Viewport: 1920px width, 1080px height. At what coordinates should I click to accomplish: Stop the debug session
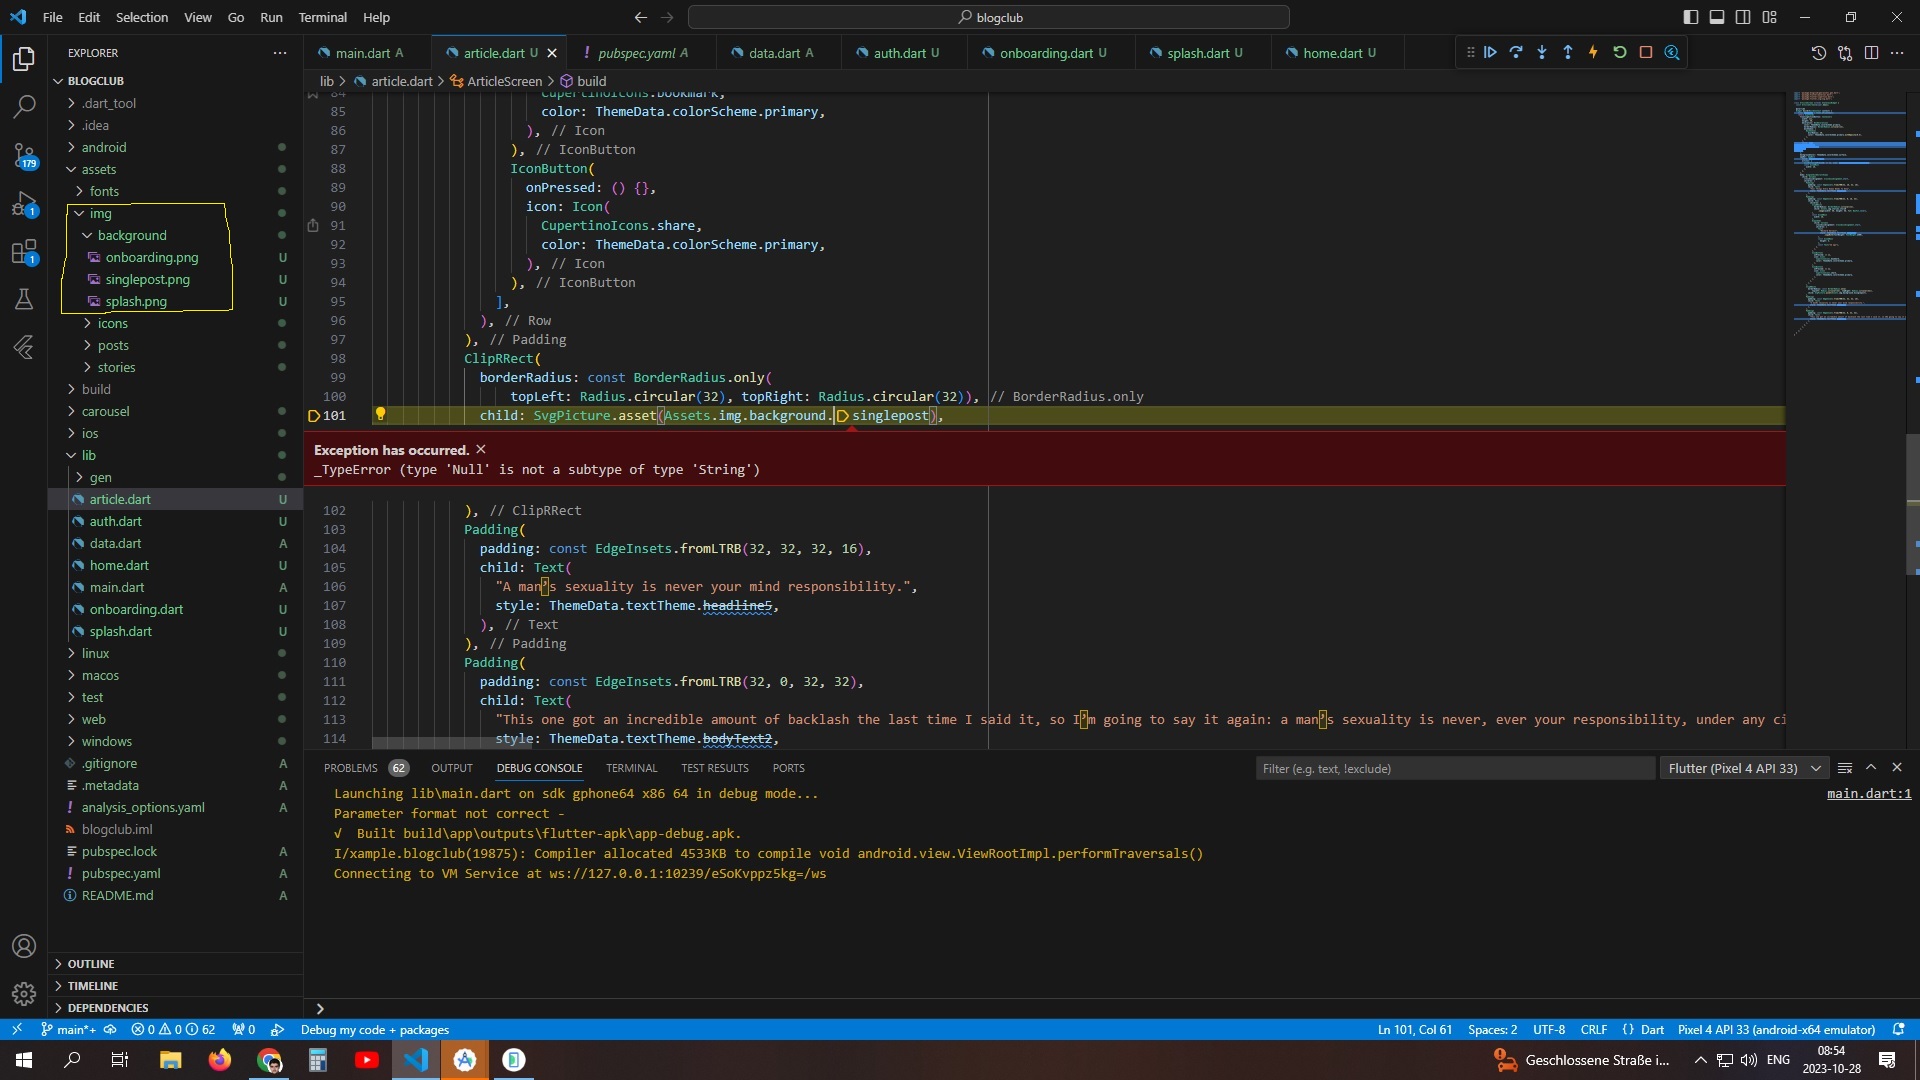pyautogui.click(x=1646, y=53)
